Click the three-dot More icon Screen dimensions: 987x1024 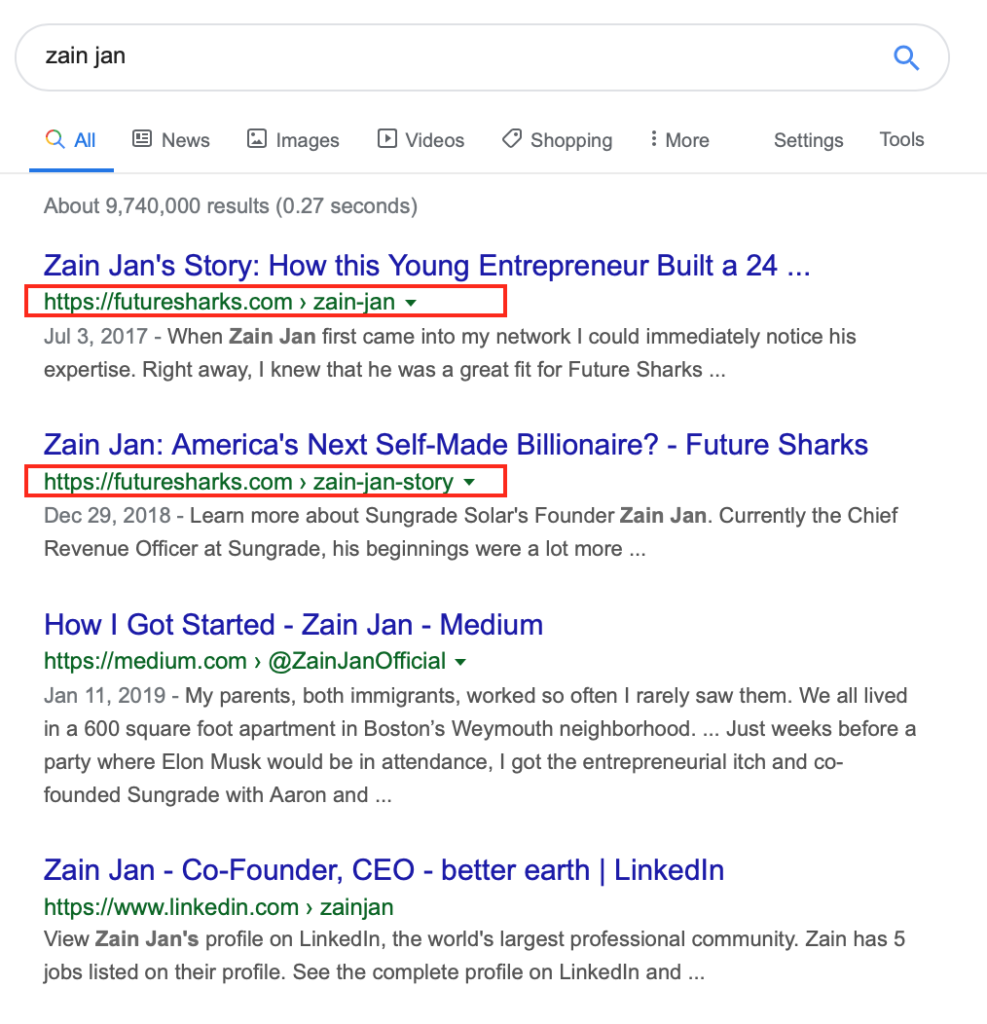[653, 138]
